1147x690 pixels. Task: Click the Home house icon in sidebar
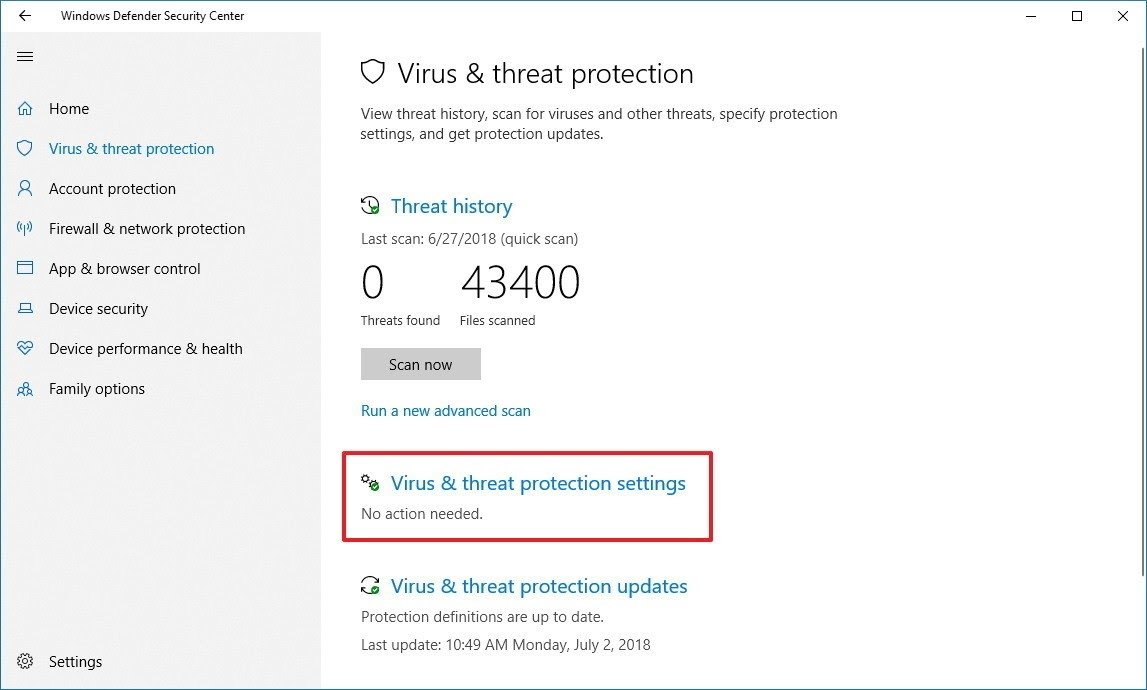pos(25,108)
